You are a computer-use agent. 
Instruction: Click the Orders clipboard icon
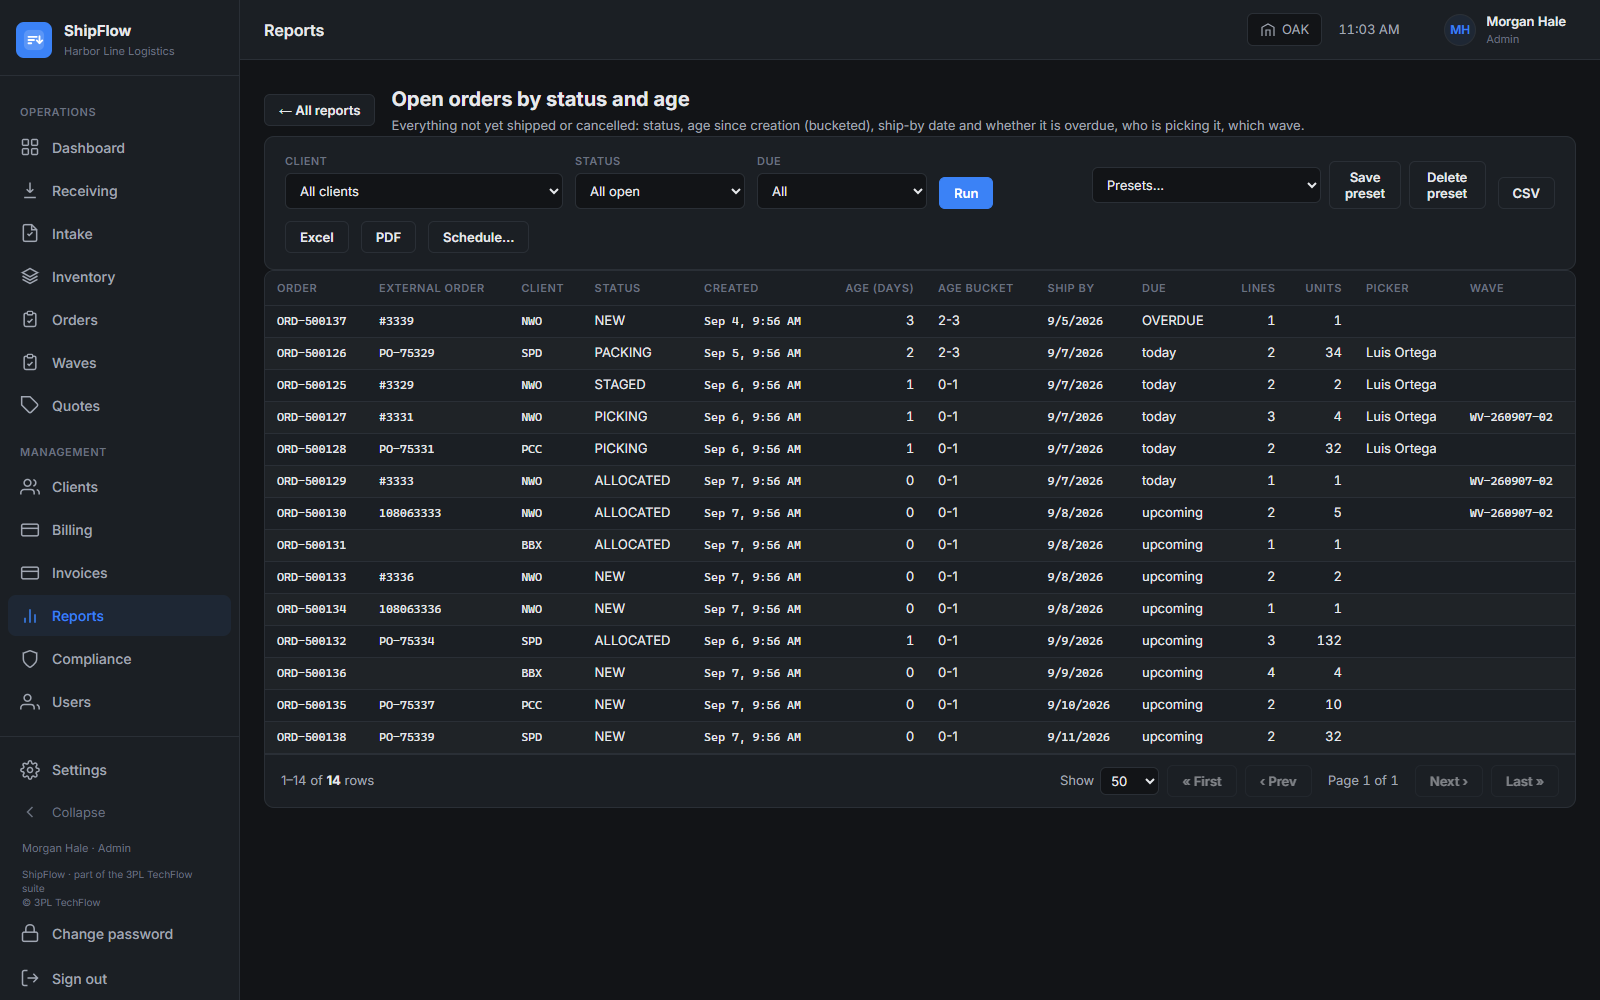click(30, 320)
